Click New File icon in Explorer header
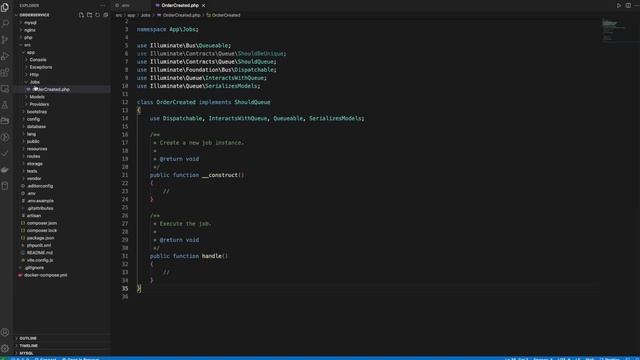The width and height of the screenshot is (640, 360). 81,15
